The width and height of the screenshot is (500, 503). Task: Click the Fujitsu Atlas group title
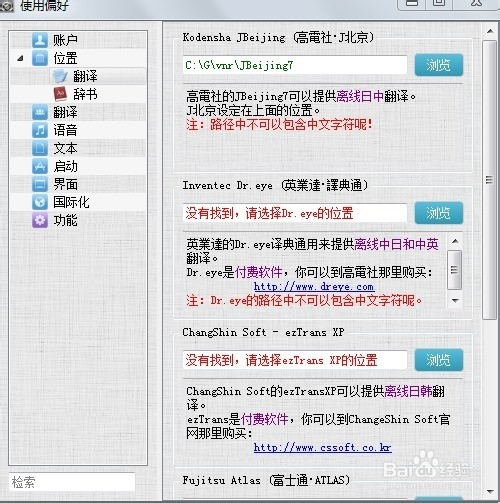pos(266,480)
